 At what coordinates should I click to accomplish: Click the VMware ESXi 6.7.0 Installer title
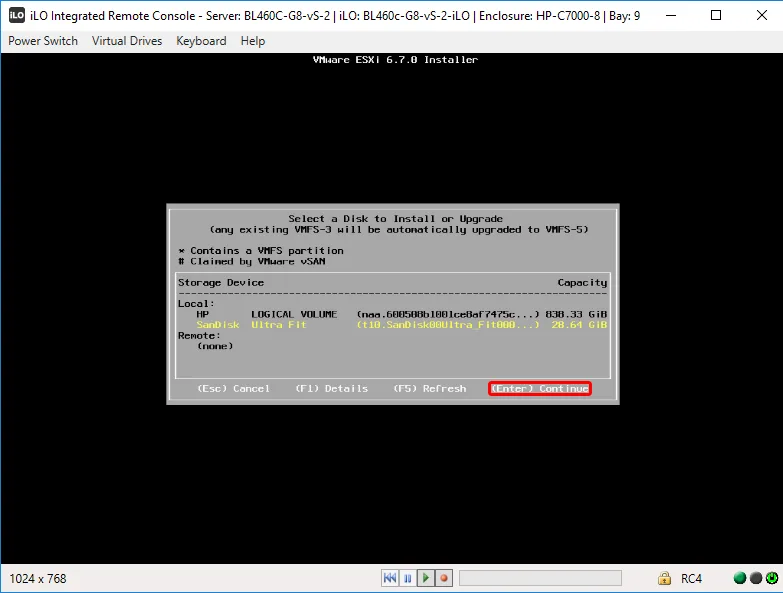point(395,59)
